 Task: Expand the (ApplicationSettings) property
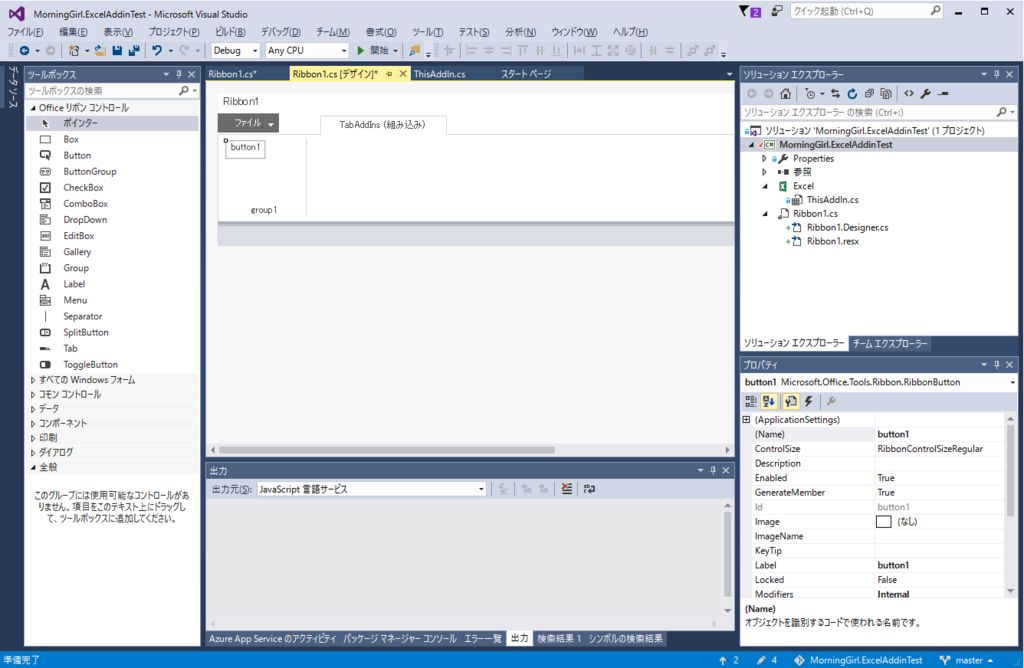coord(746,420)
